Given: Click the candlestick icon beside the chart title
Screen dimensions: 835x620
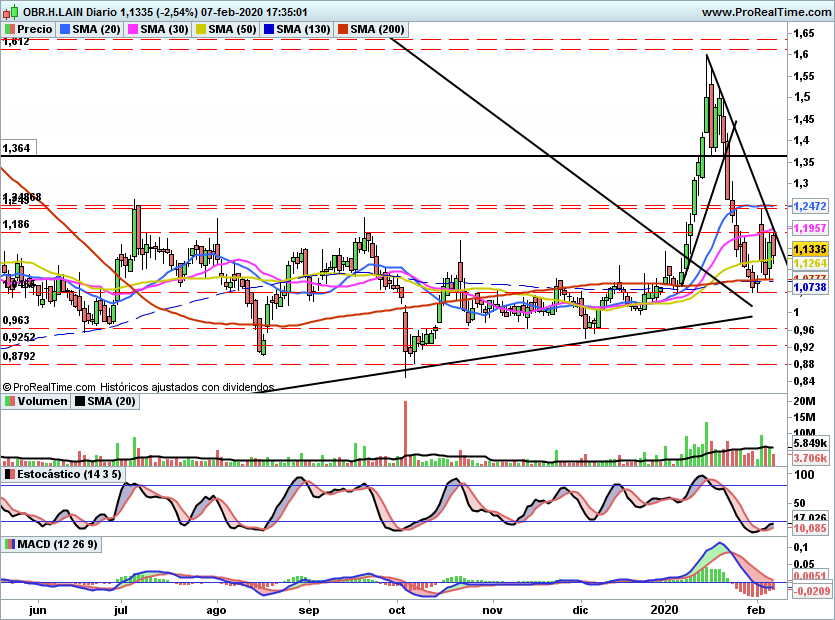Looking at the screenshot, I should [11, 11].
